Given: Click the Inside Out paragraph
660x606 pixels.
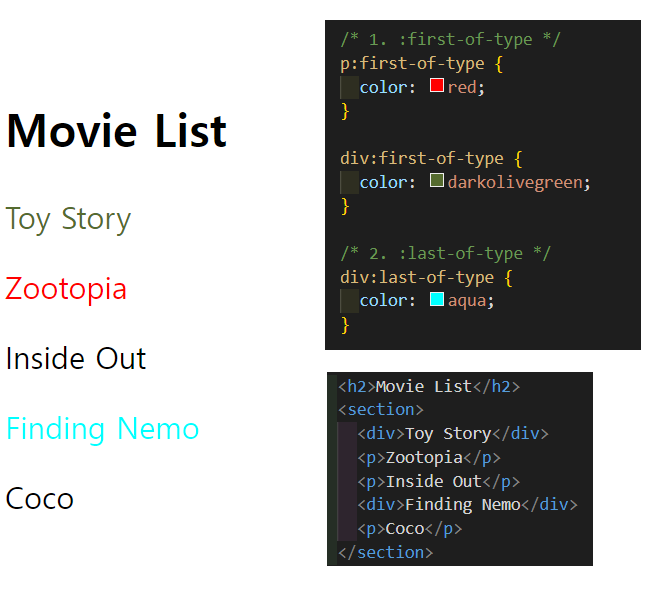Looking at the screenshot, I should 76,359.
